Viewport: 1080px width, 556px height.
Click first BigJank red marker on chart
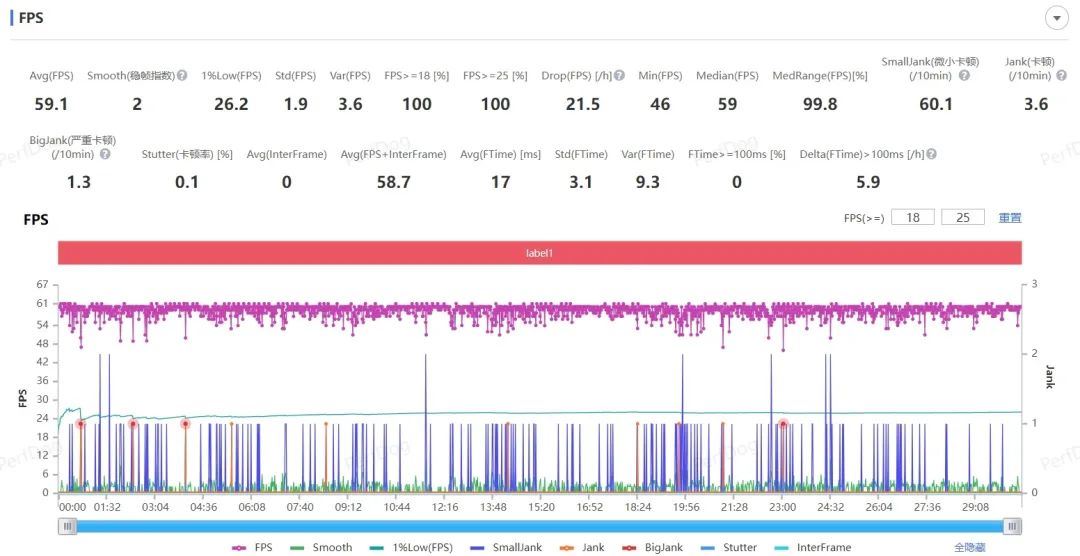point(81,424)
